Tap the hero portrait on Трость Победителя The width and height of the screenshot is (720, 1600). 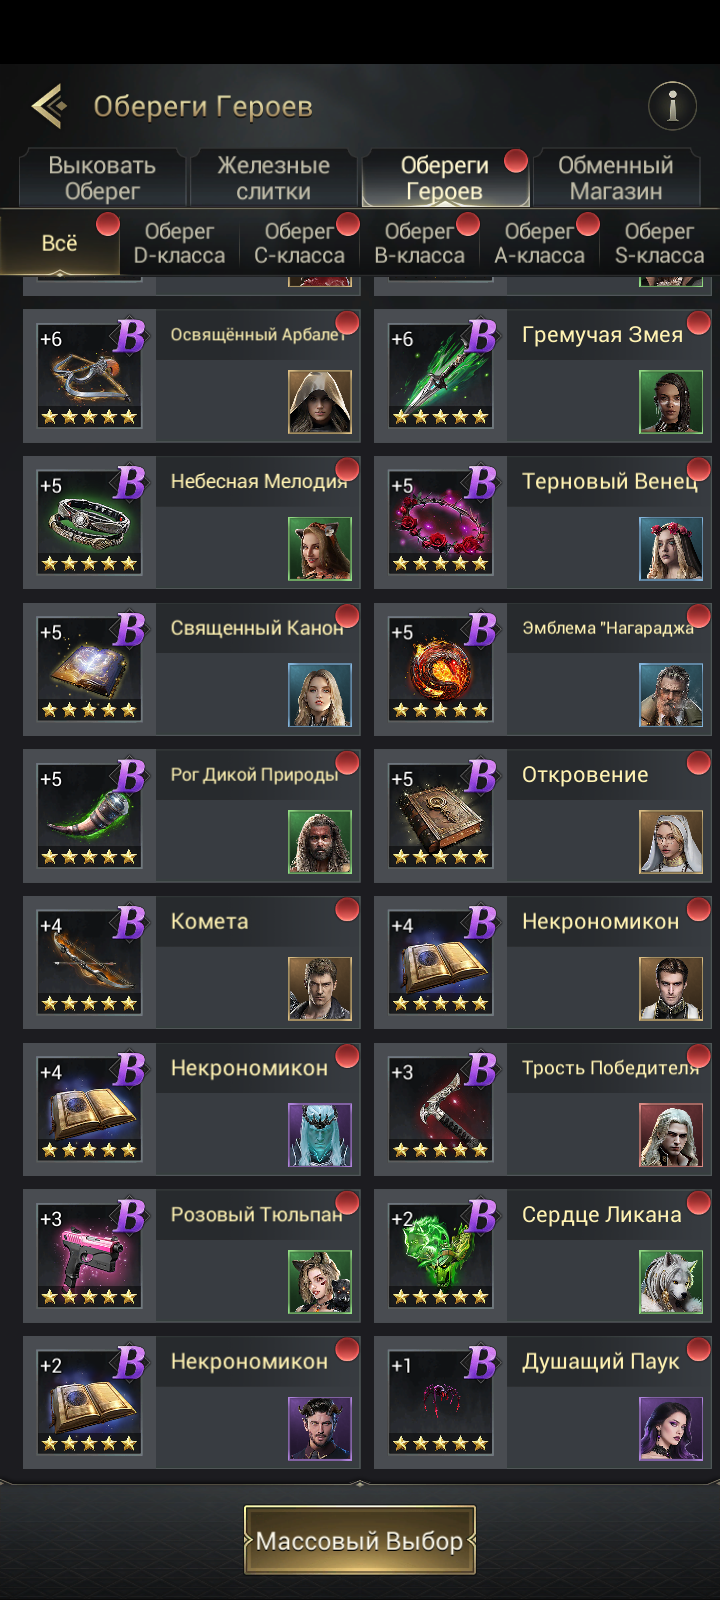point(671,1135)
